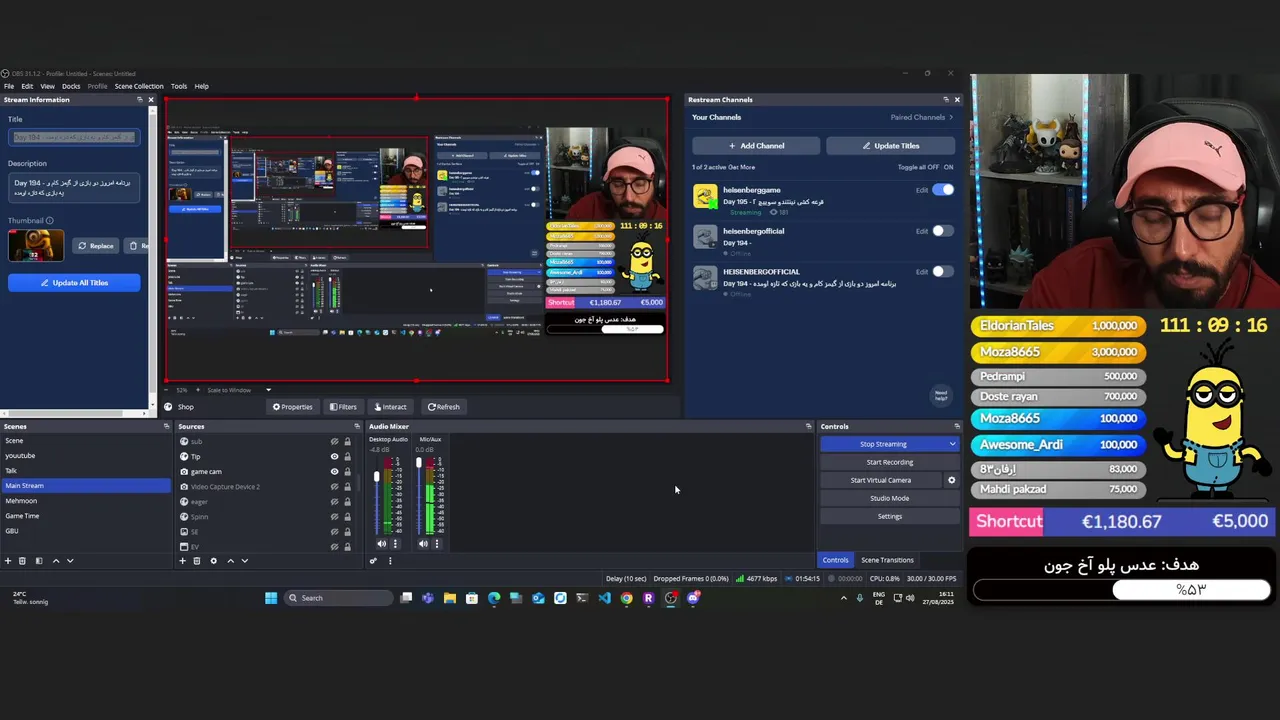Open Chrome from the taskbar

point(626,598)
